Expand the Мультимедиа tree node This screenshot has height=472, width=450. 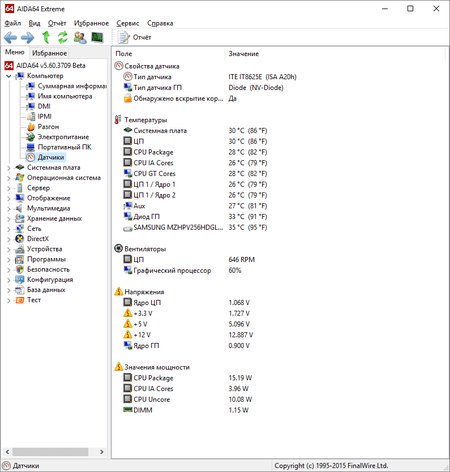9,208
